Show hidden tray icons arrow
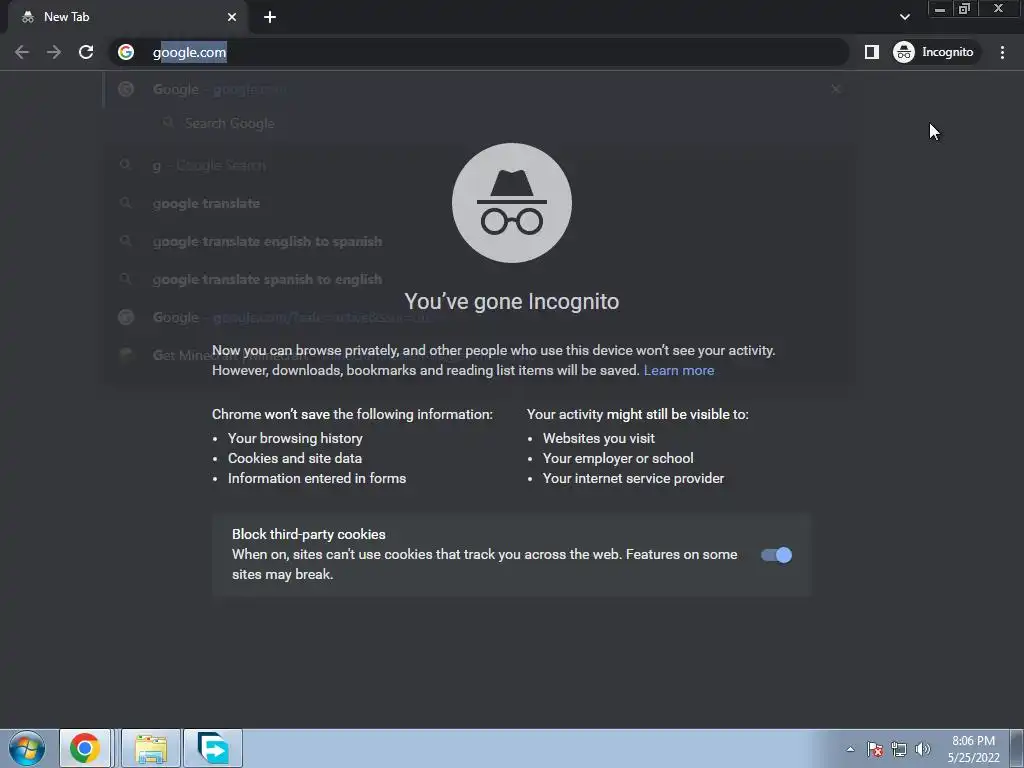Image resolution: width=1024 pixels, height=768 pixels. (x=850, y=749)
